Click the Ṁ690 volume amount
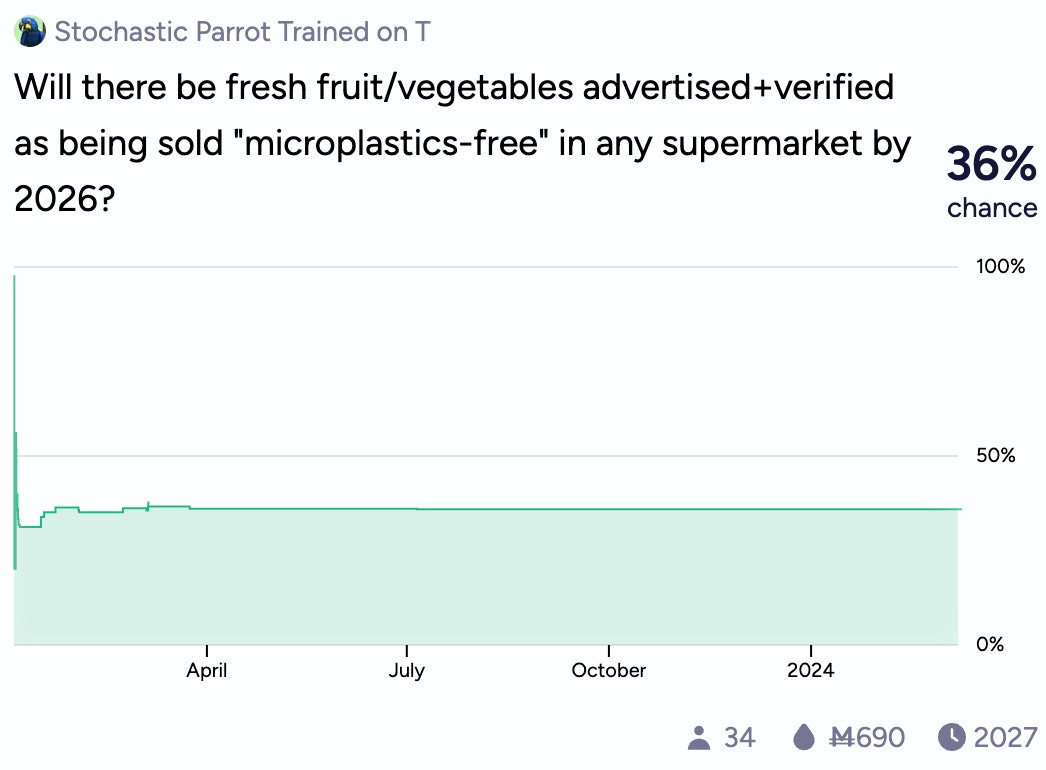 tap(867, 738)
